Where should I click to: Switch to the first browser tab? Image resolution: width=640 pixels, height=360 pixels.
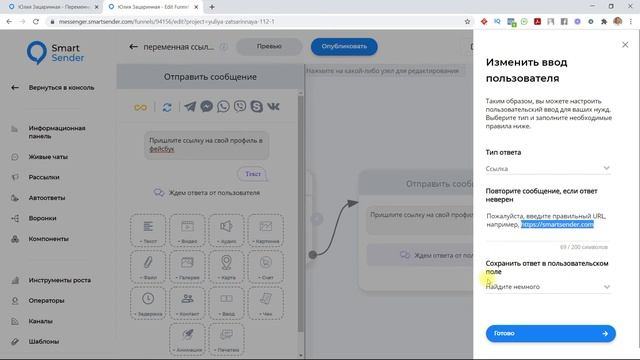(x=52, y=7)
